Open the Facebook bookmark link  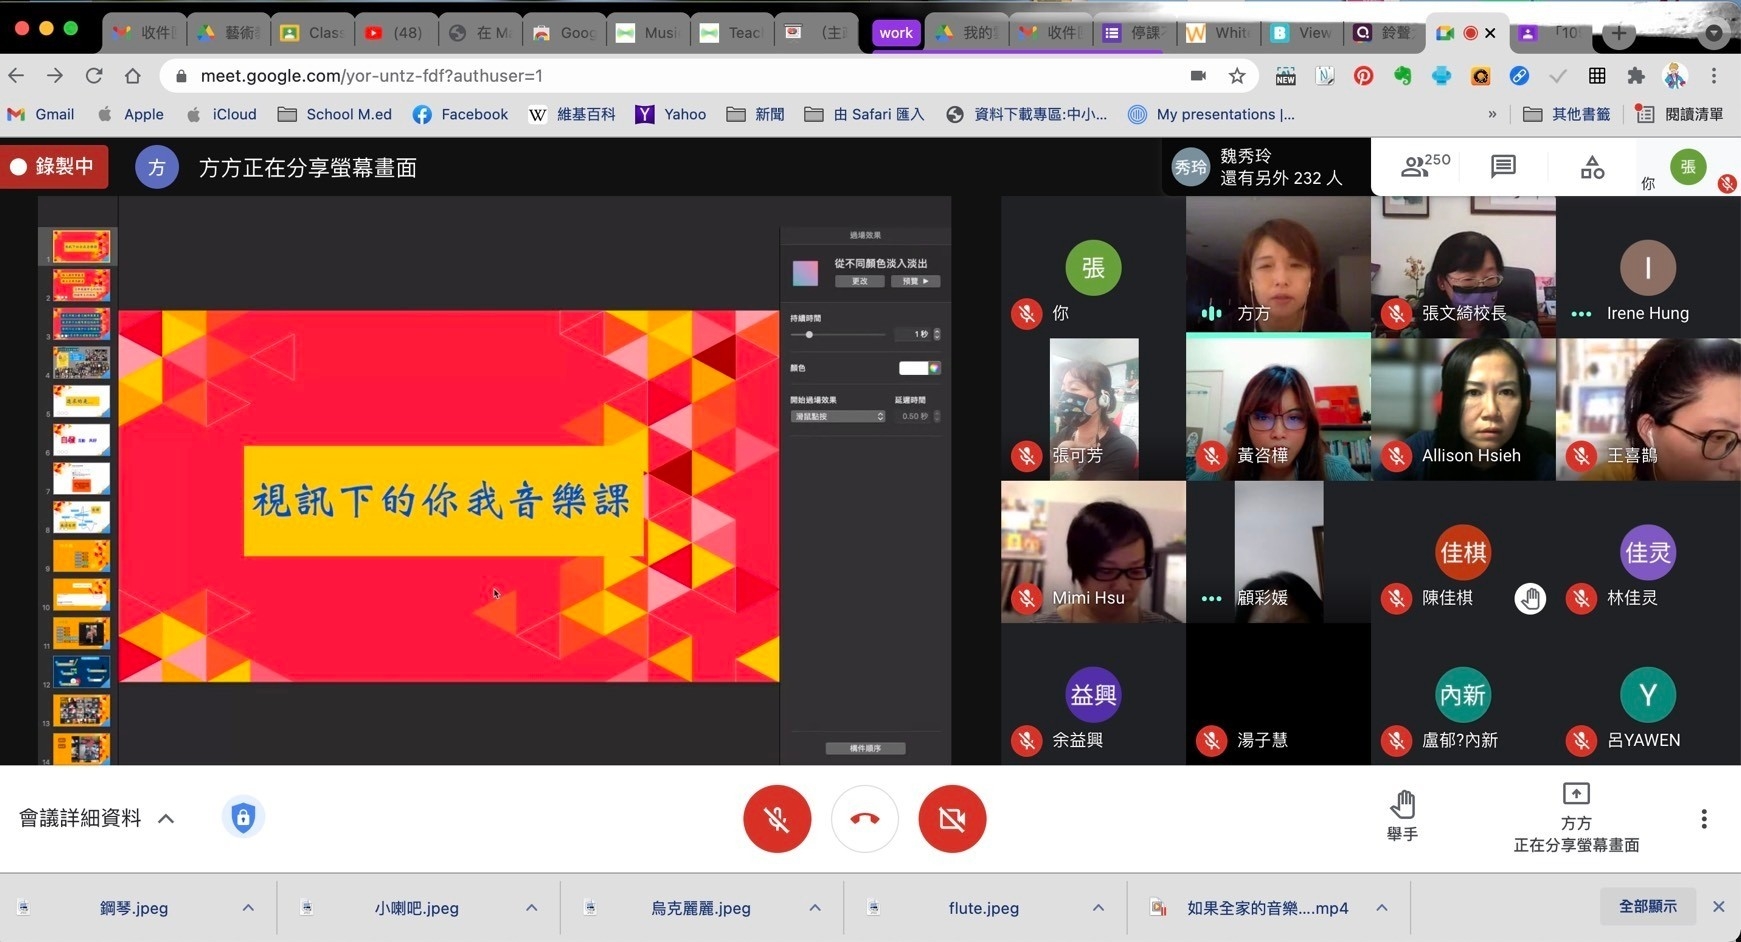pyautogui.click(x=461, y=114)
